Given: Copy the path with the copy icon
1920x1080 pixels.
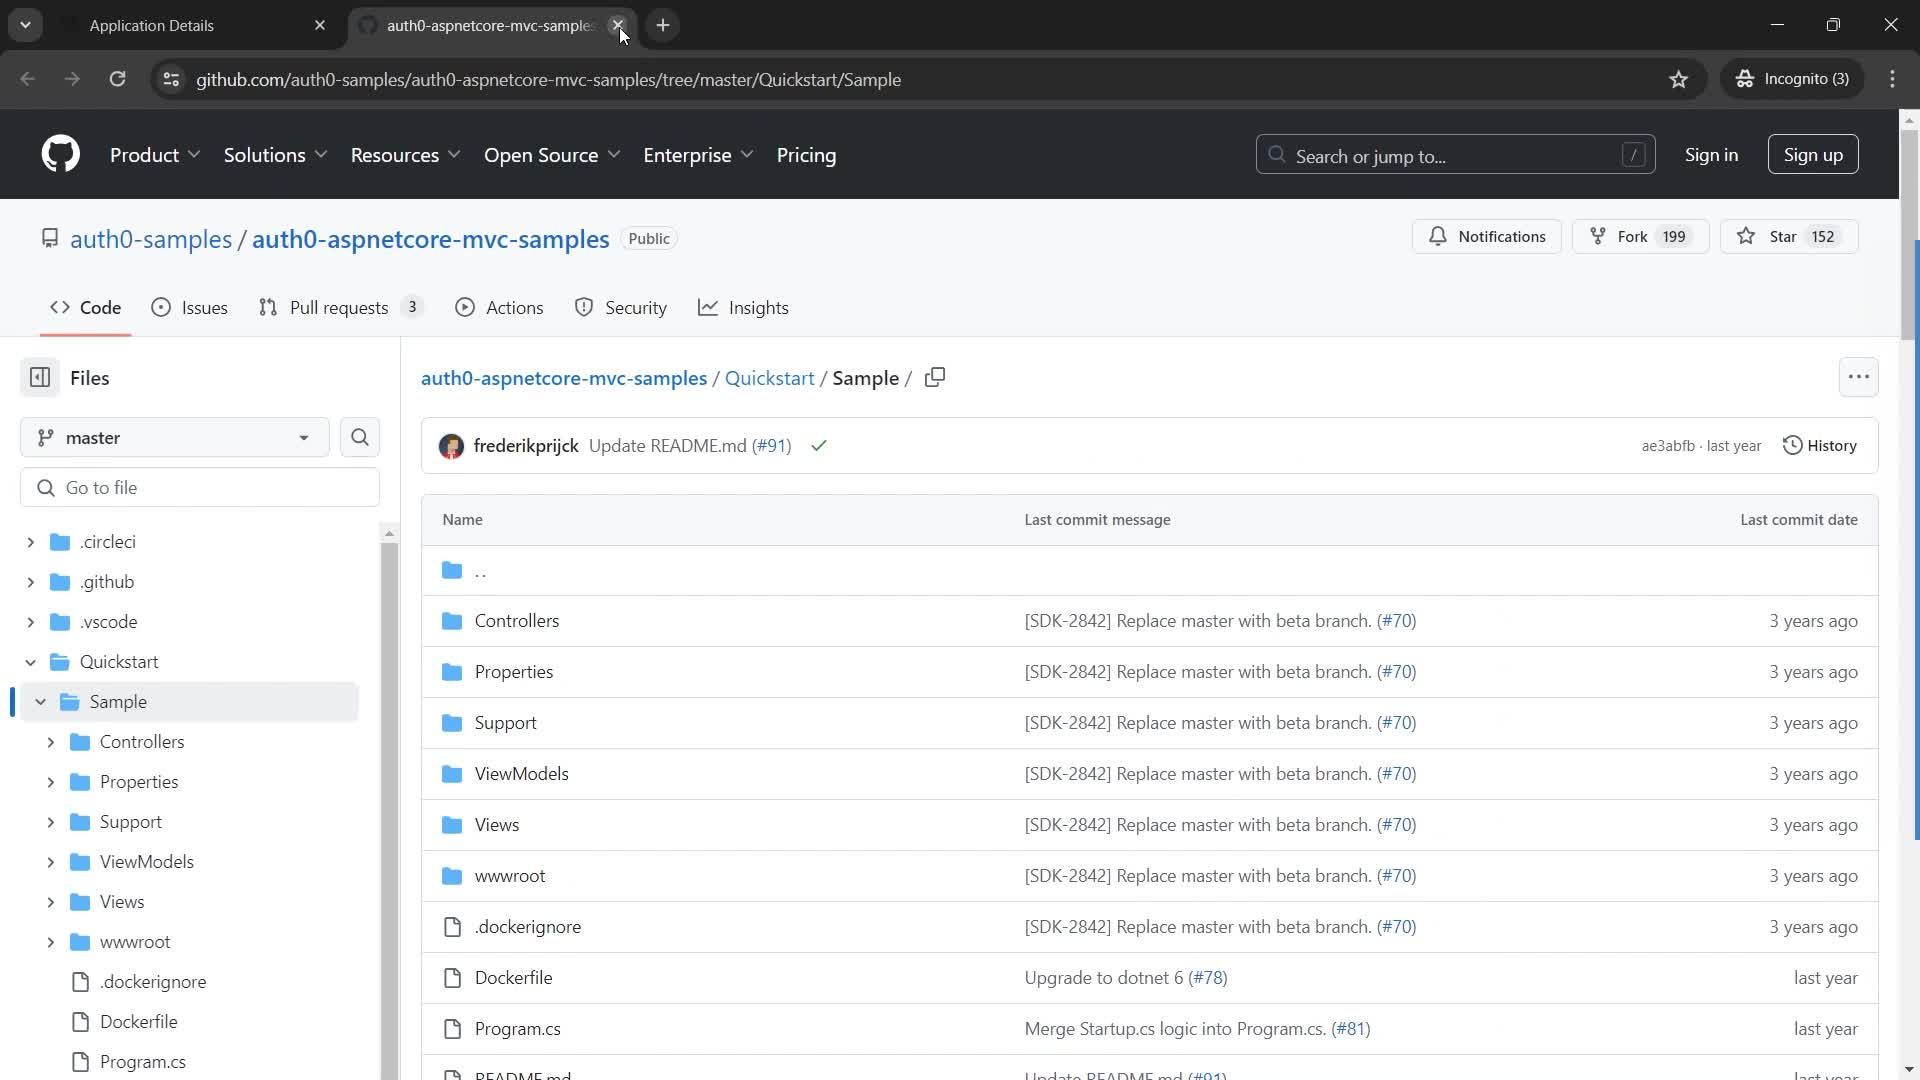Looking at the screenshot, I should coord(935,378).
